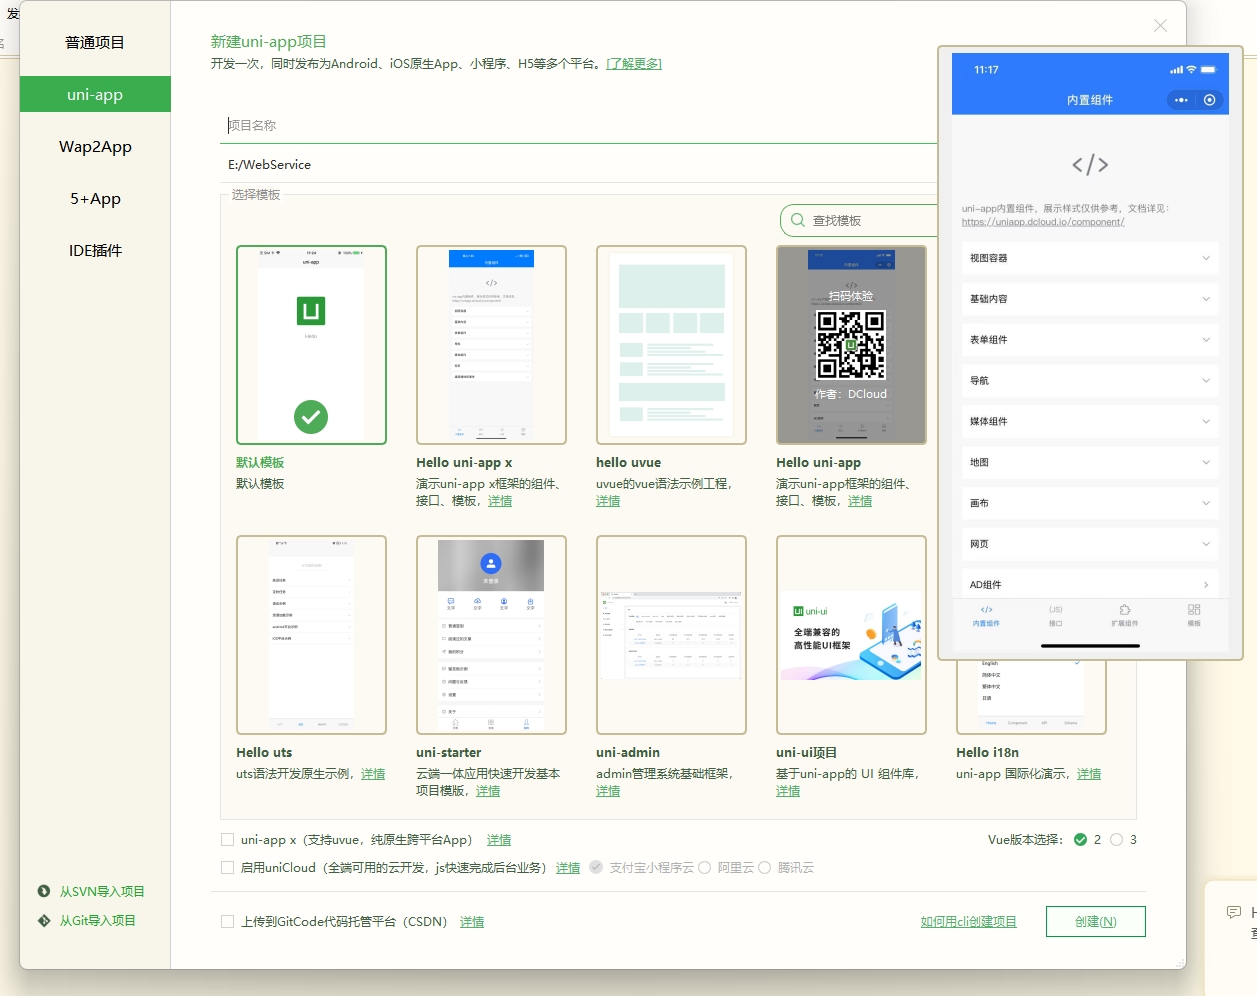The height and width of the screenshot is (996, 1257).
Task: Expand 地图 section in preview
Action: [x=1090, y=463]
